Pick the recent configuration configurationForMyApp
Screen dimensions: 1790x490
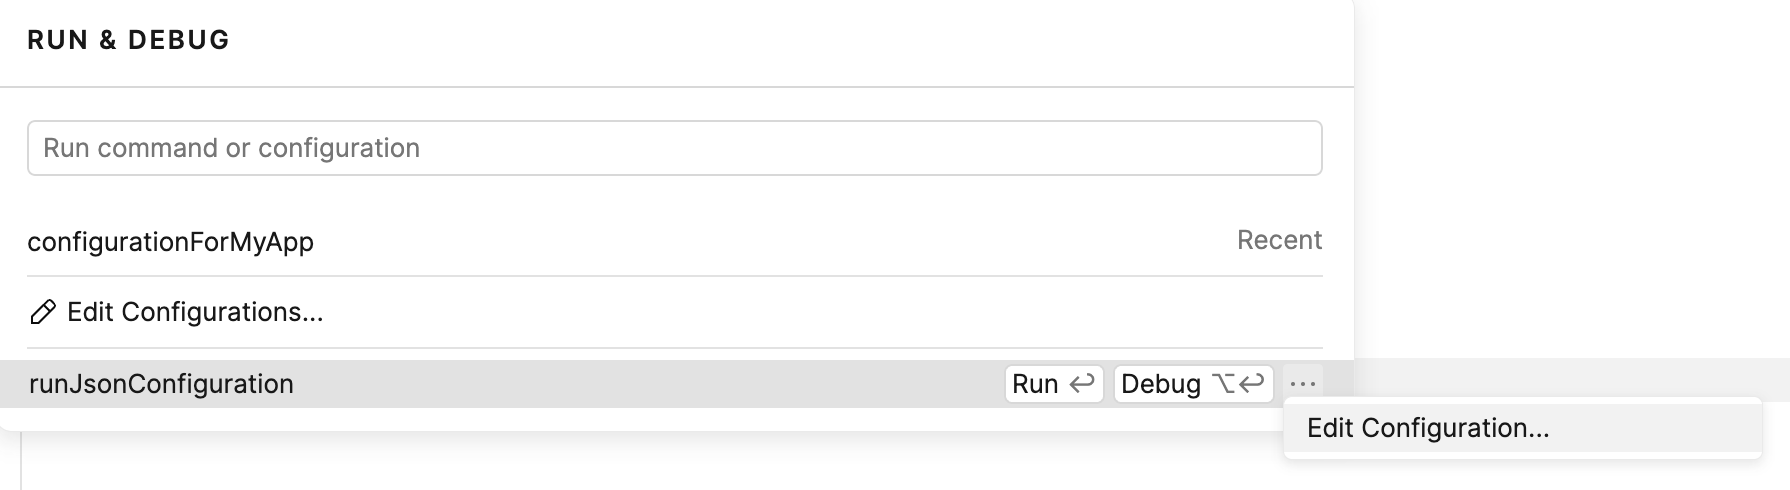[x=171, y=242]
